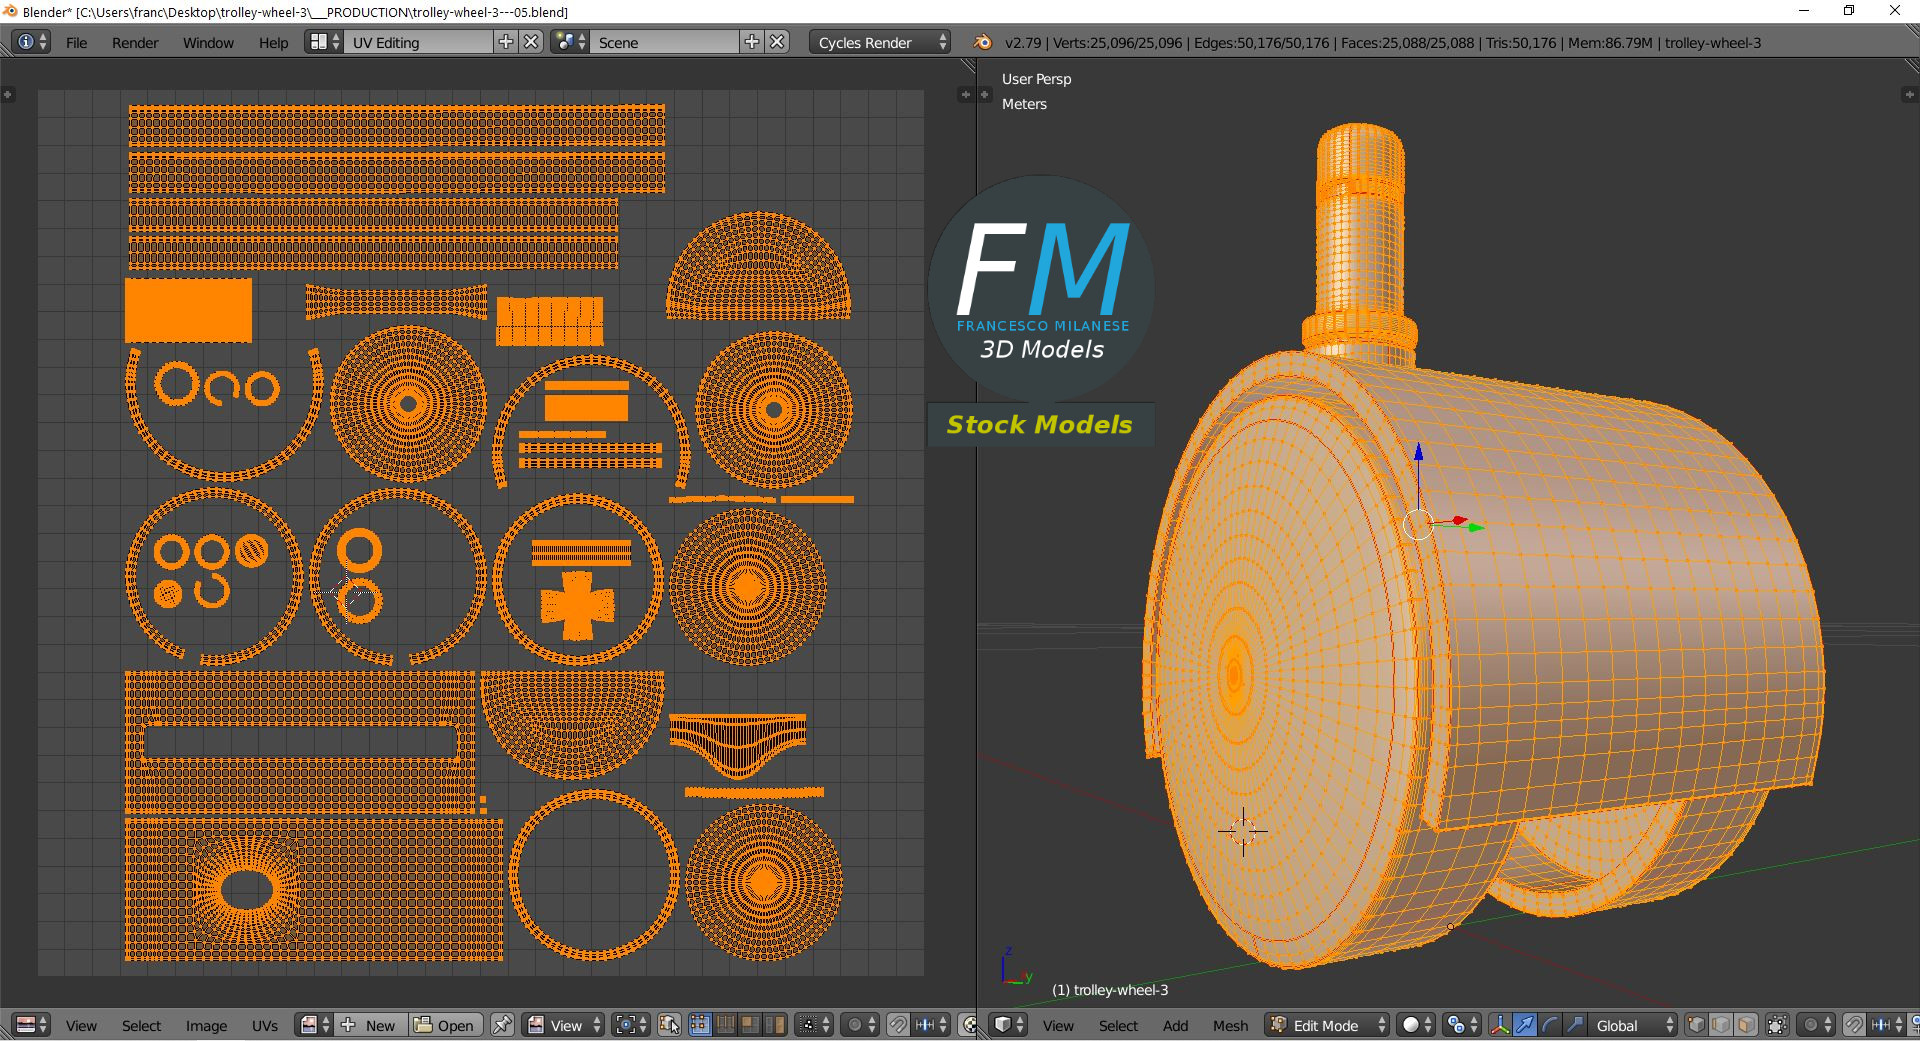Image resolution: width=1920 pixels, height=1041 pixels.
Task: Open the UVs menu in the UV editor
Action: point(265,1025)
